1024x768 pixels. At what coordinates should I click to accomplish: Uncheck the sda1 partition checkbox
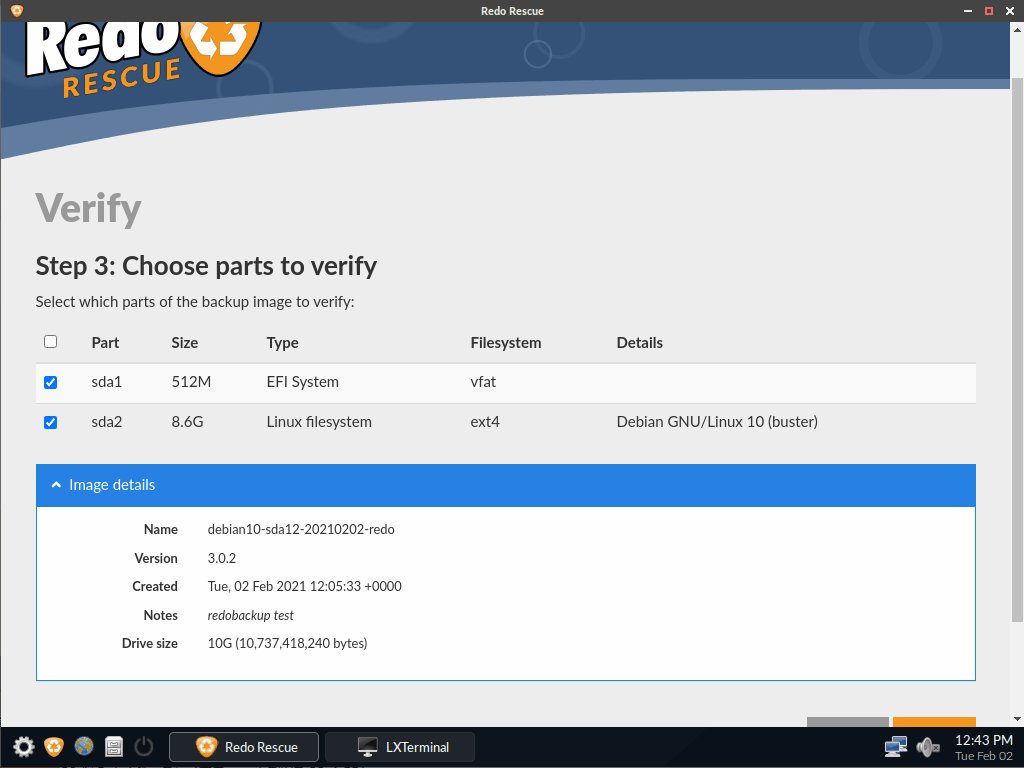(50, 382)
